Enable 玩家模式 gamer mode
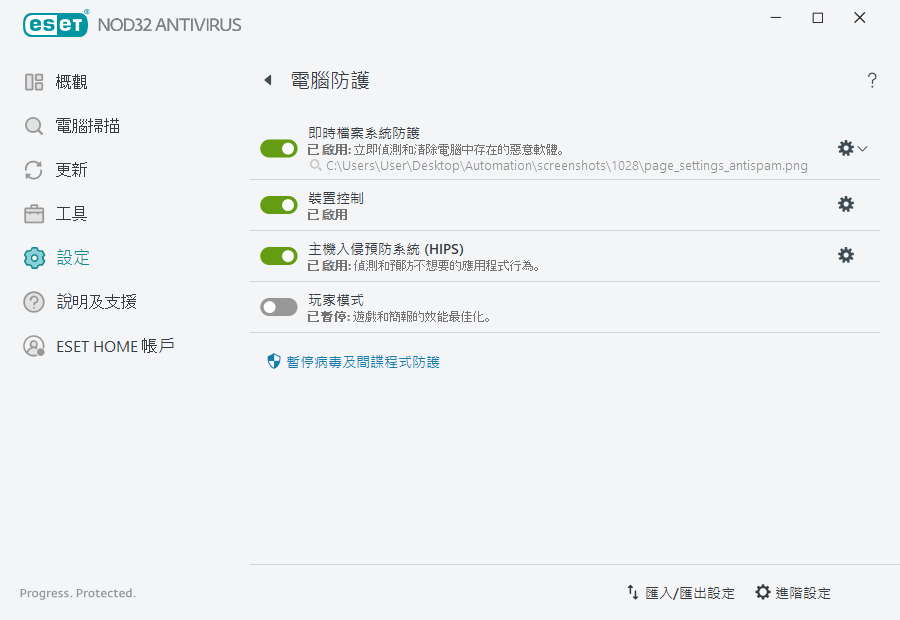The image size is (900, 620). [278, 306]
